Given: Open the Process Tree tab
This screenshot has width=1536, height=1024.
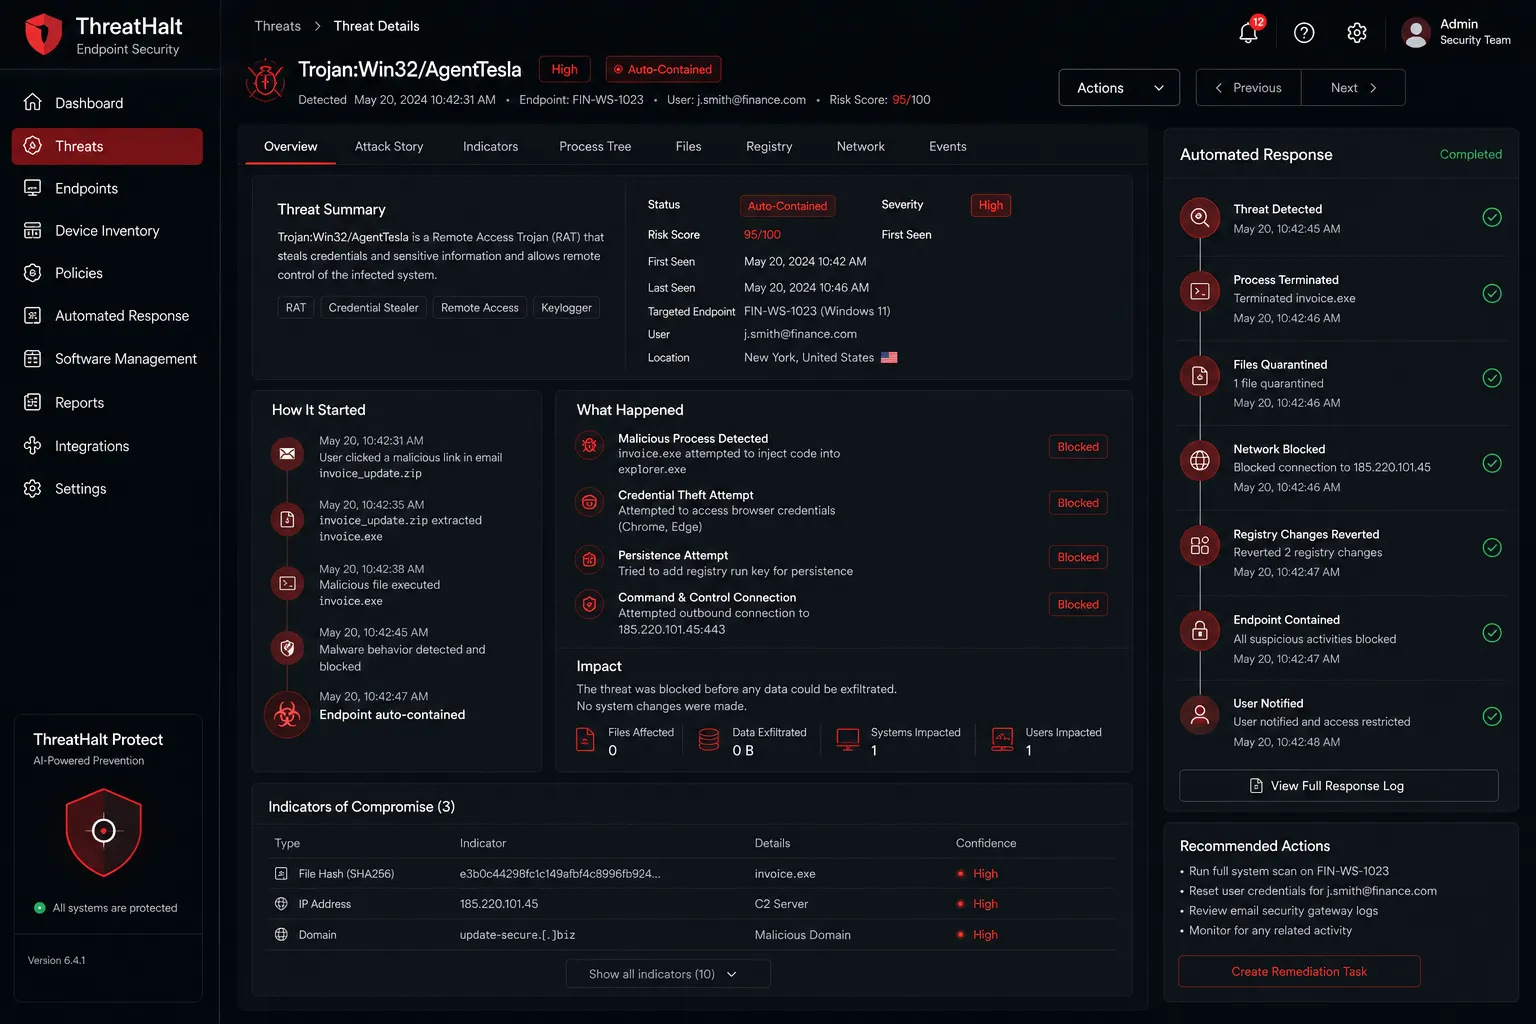Looking at the screenshot, I should [595, 146].
